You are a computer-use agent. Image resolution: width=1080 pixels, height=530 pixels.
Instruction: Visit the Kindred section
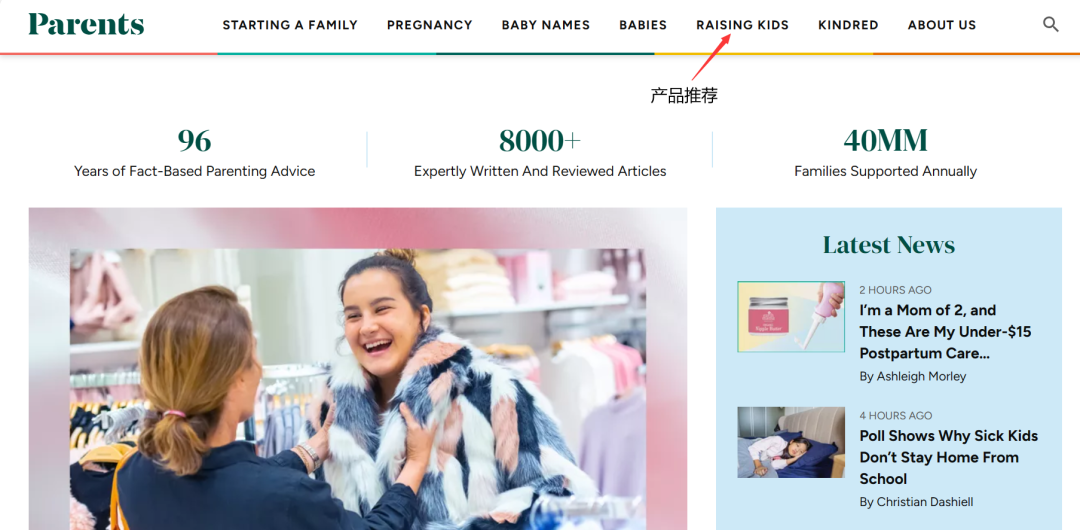coord(849,26)
